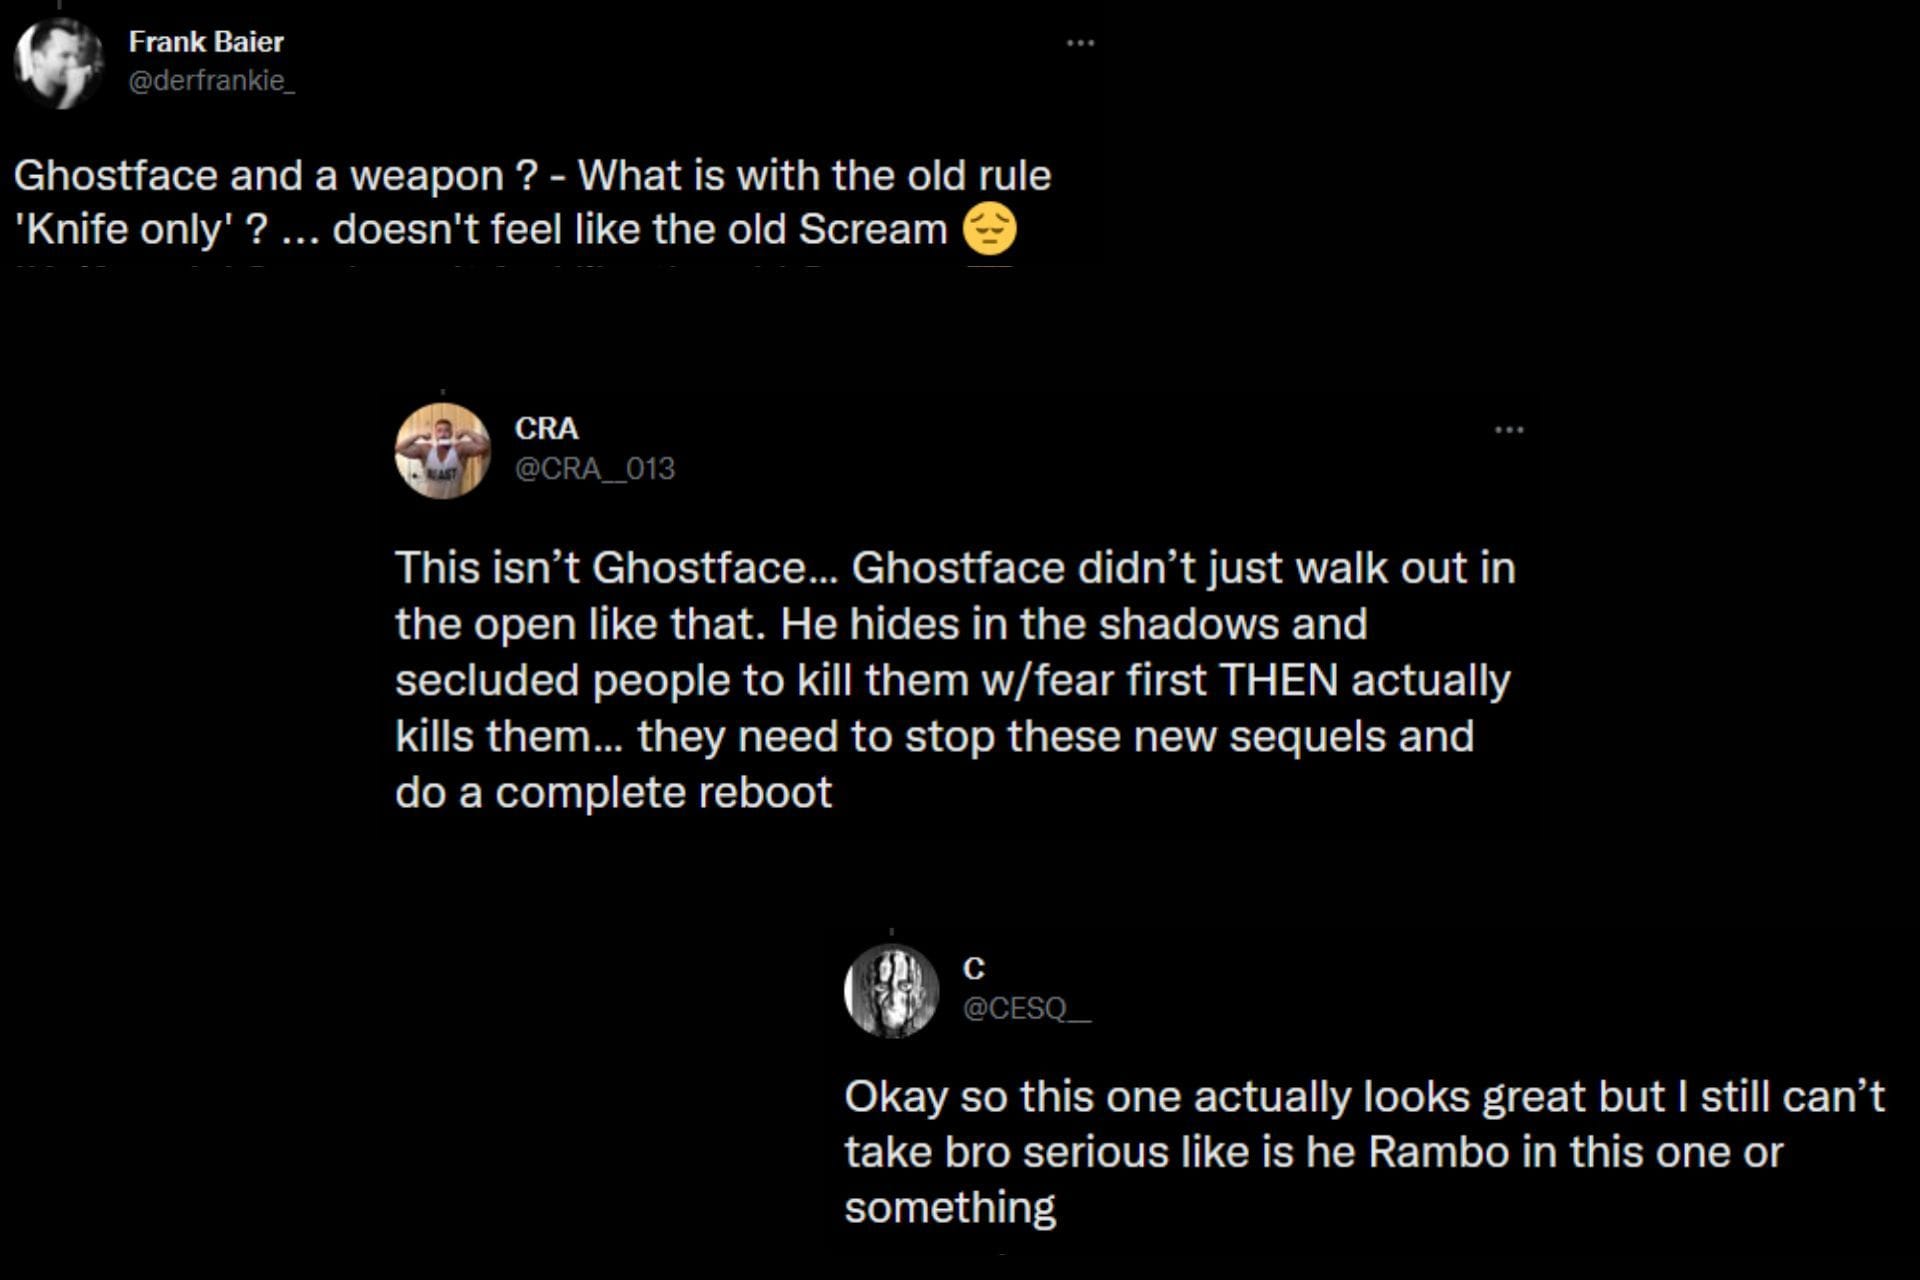
Task: Open Frank Baier's profile picture
Action: [58, 62]
